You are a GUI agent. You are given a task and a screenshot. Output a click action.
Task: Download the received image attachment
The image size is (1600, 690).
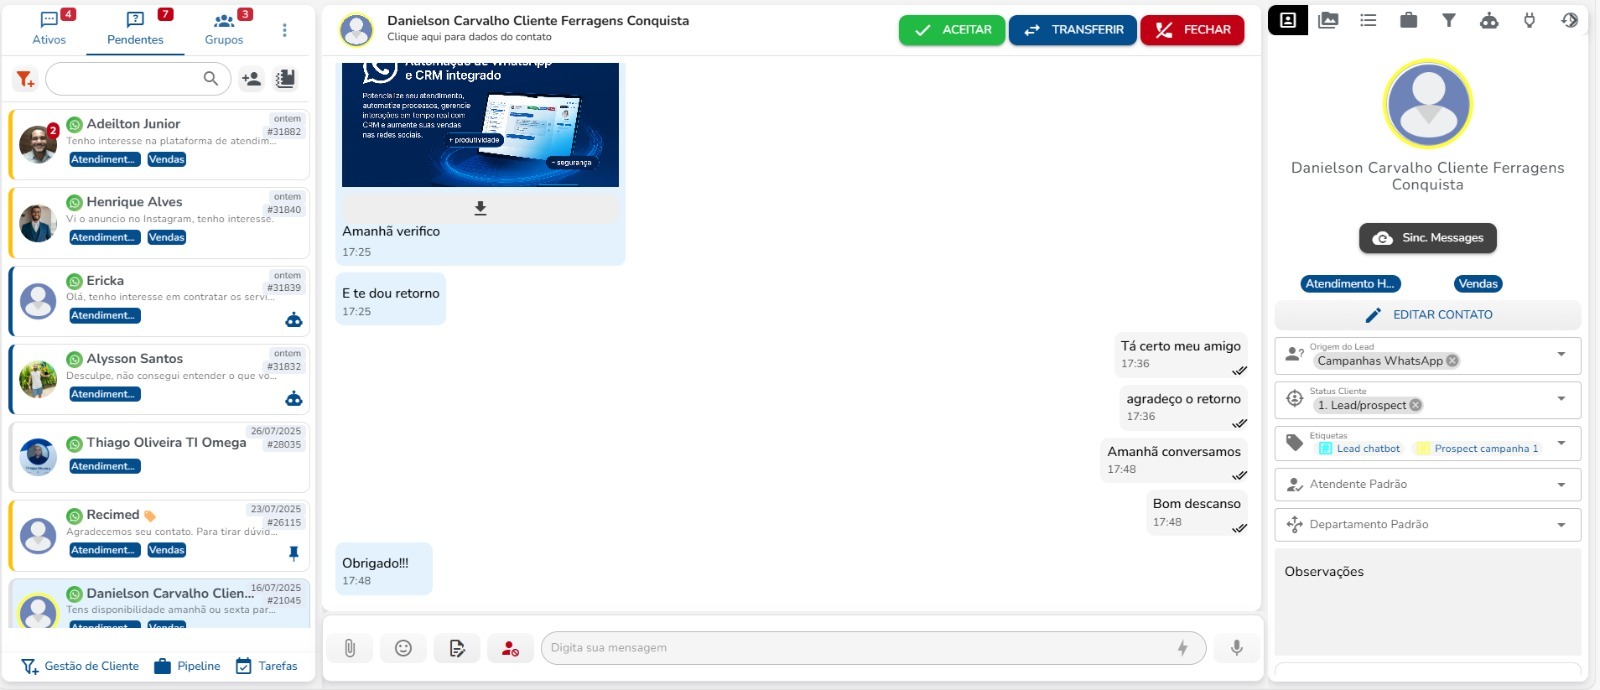pos(480,208)
